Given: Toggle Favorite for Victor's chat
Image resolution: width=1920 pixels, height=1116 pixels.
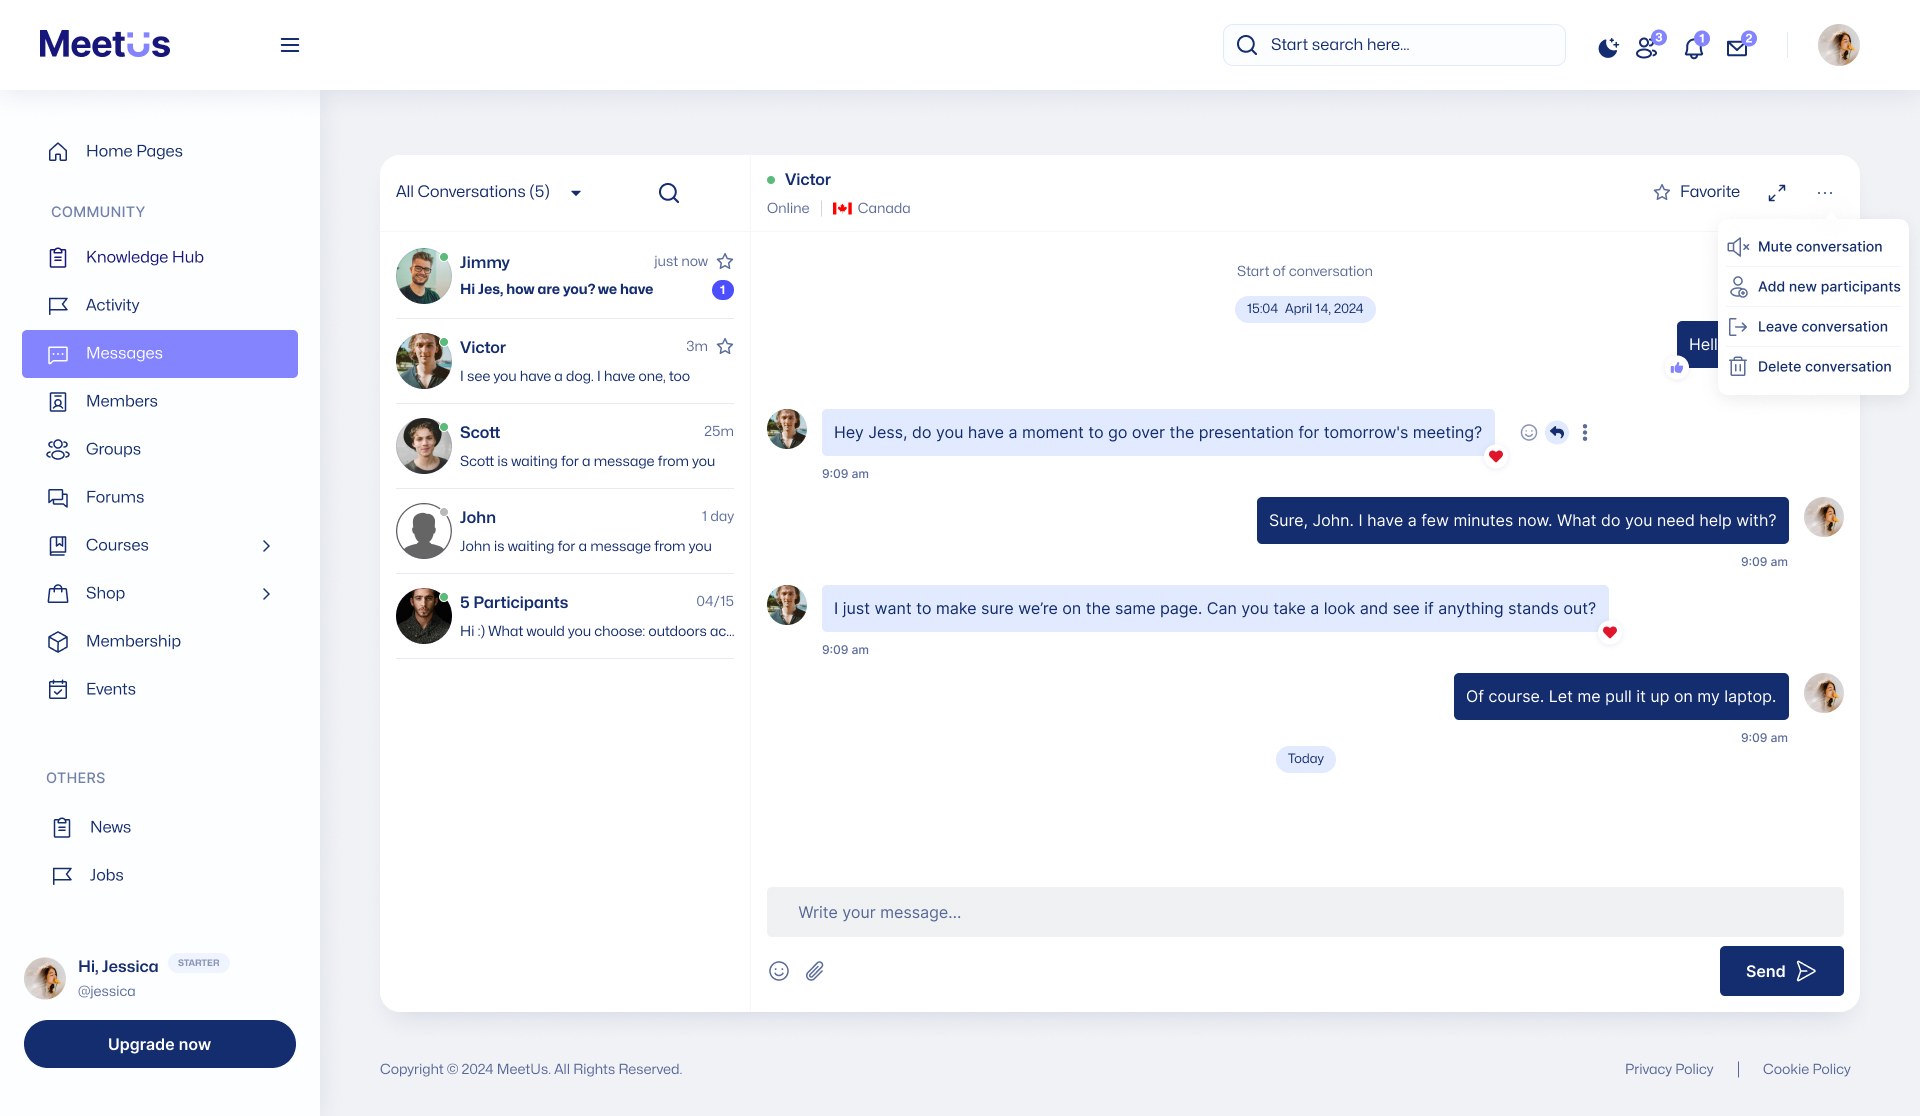Looking at the screenshot, I should pyautogui.click(x=1697, y=192).
